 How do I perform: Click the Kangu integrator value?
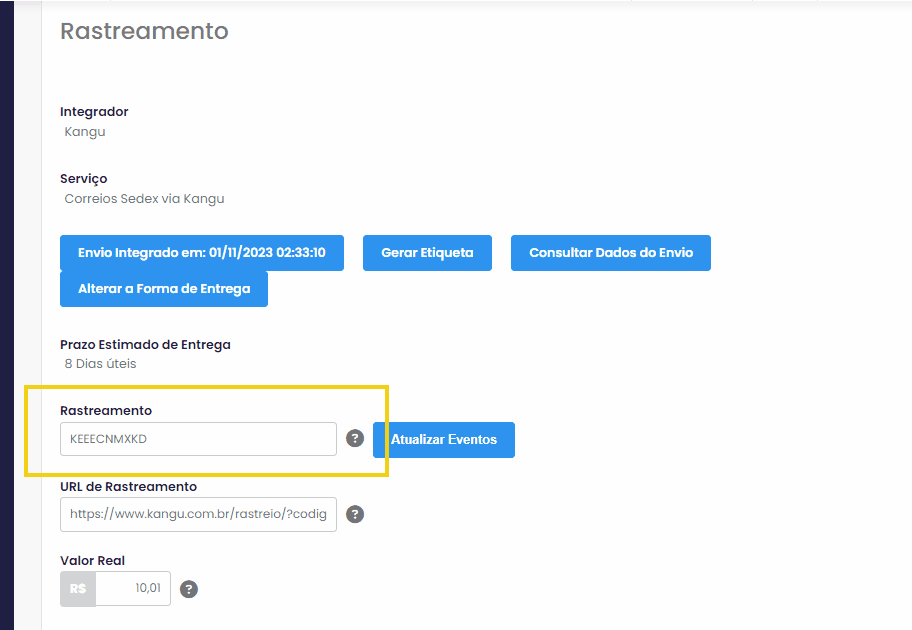[85, 131]
